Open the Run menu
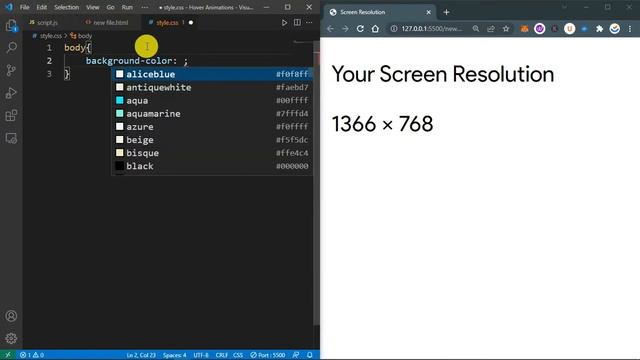 click(127, 7)
